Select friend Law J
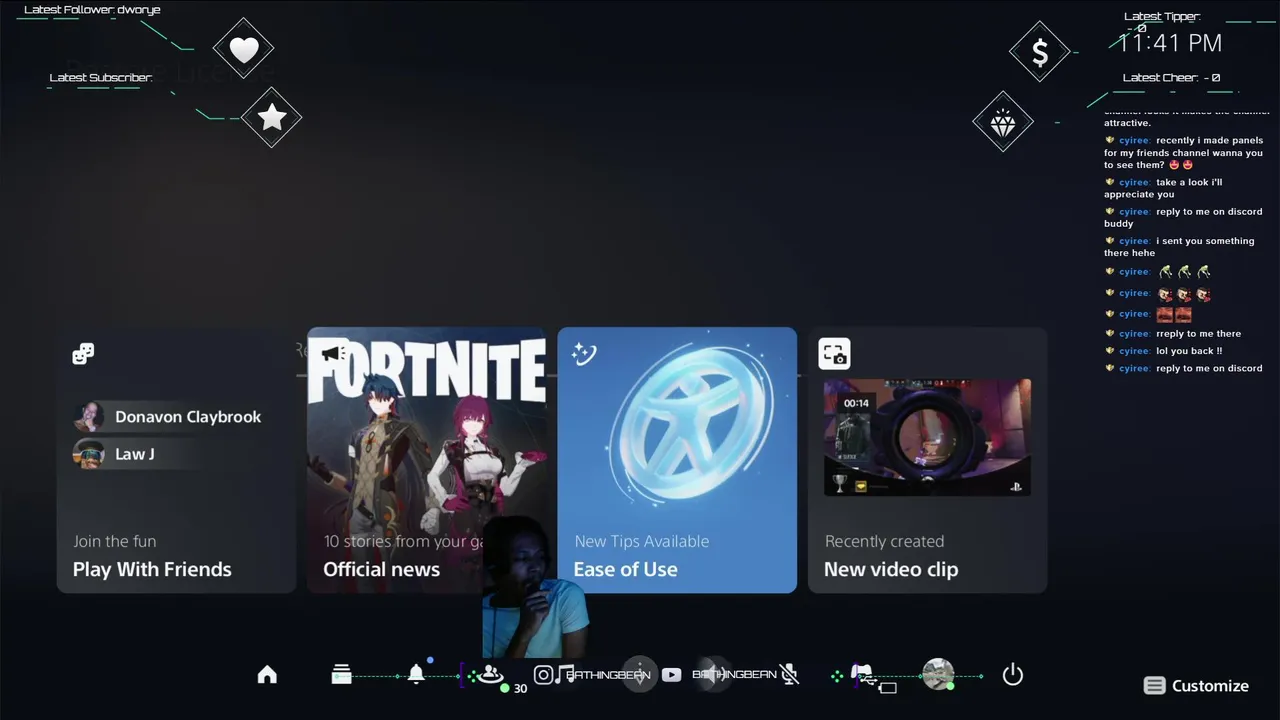 [114, 454]
